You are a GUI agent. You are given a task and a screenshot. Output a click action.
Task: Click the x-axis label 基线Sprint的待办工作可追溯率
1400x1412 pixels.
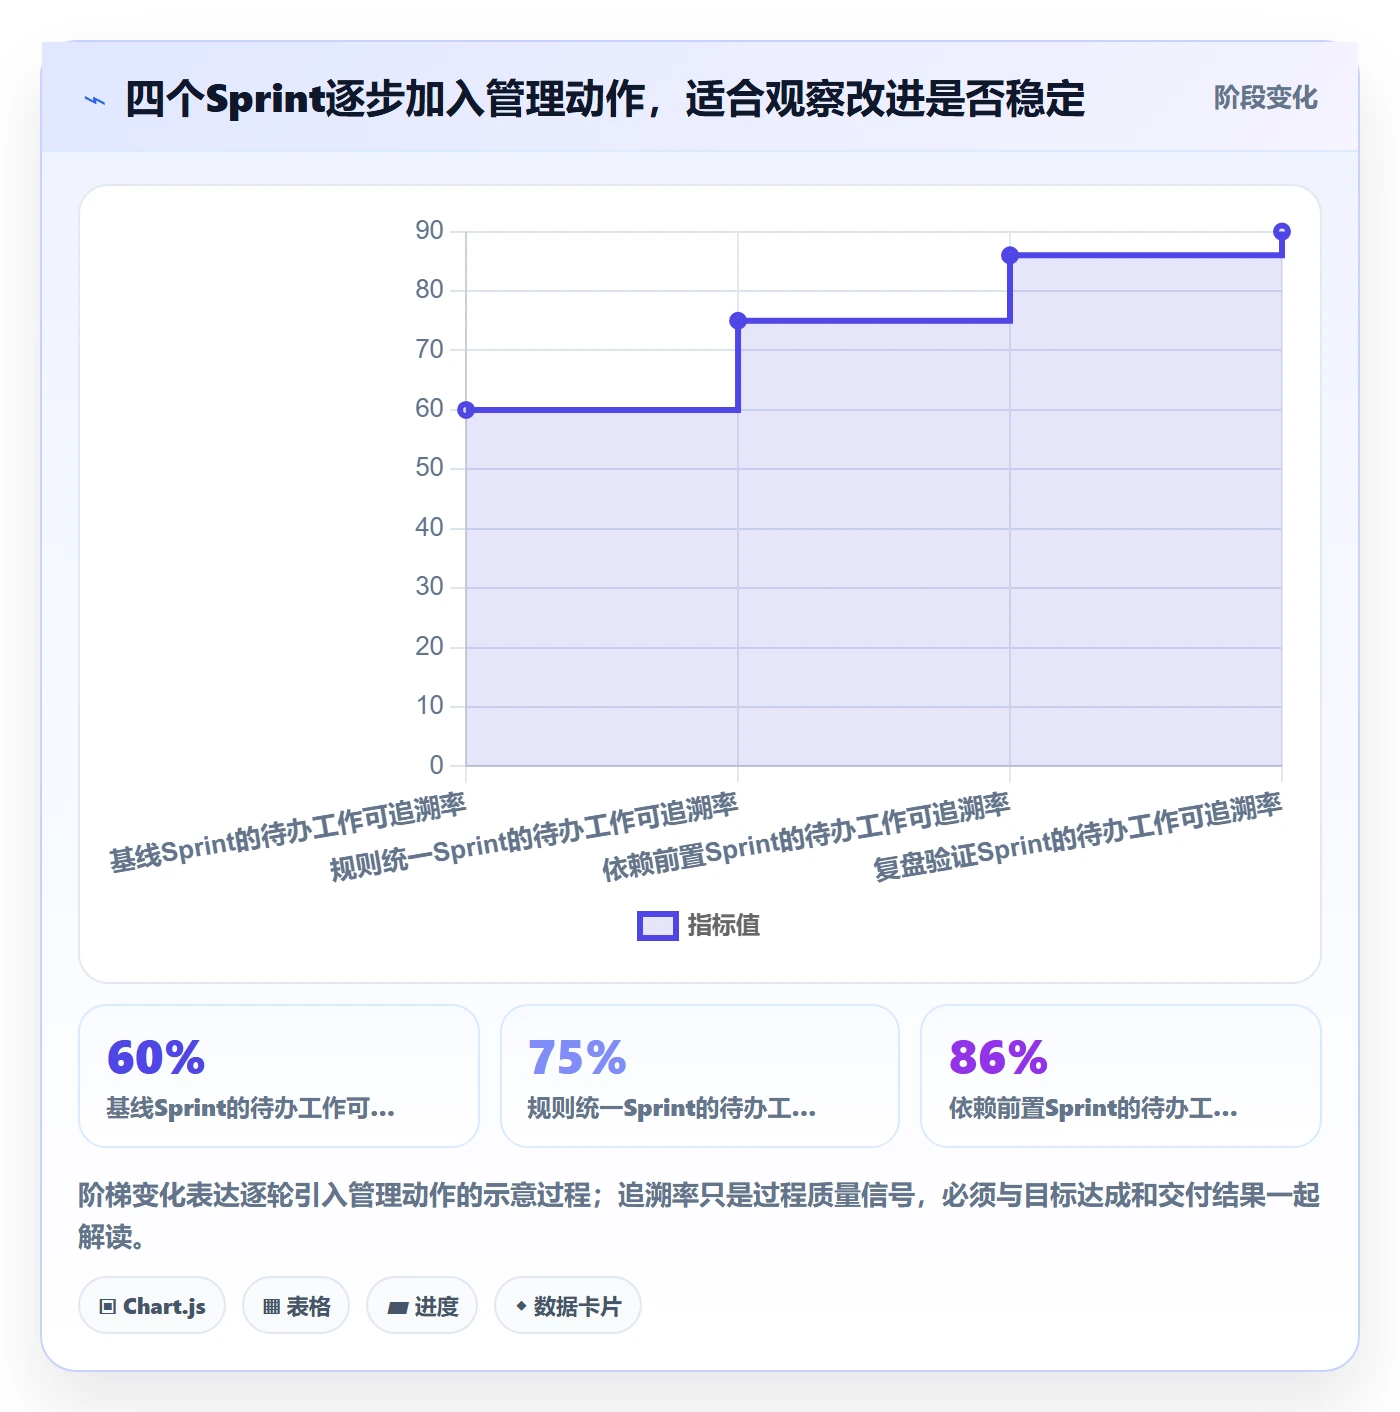288,832
